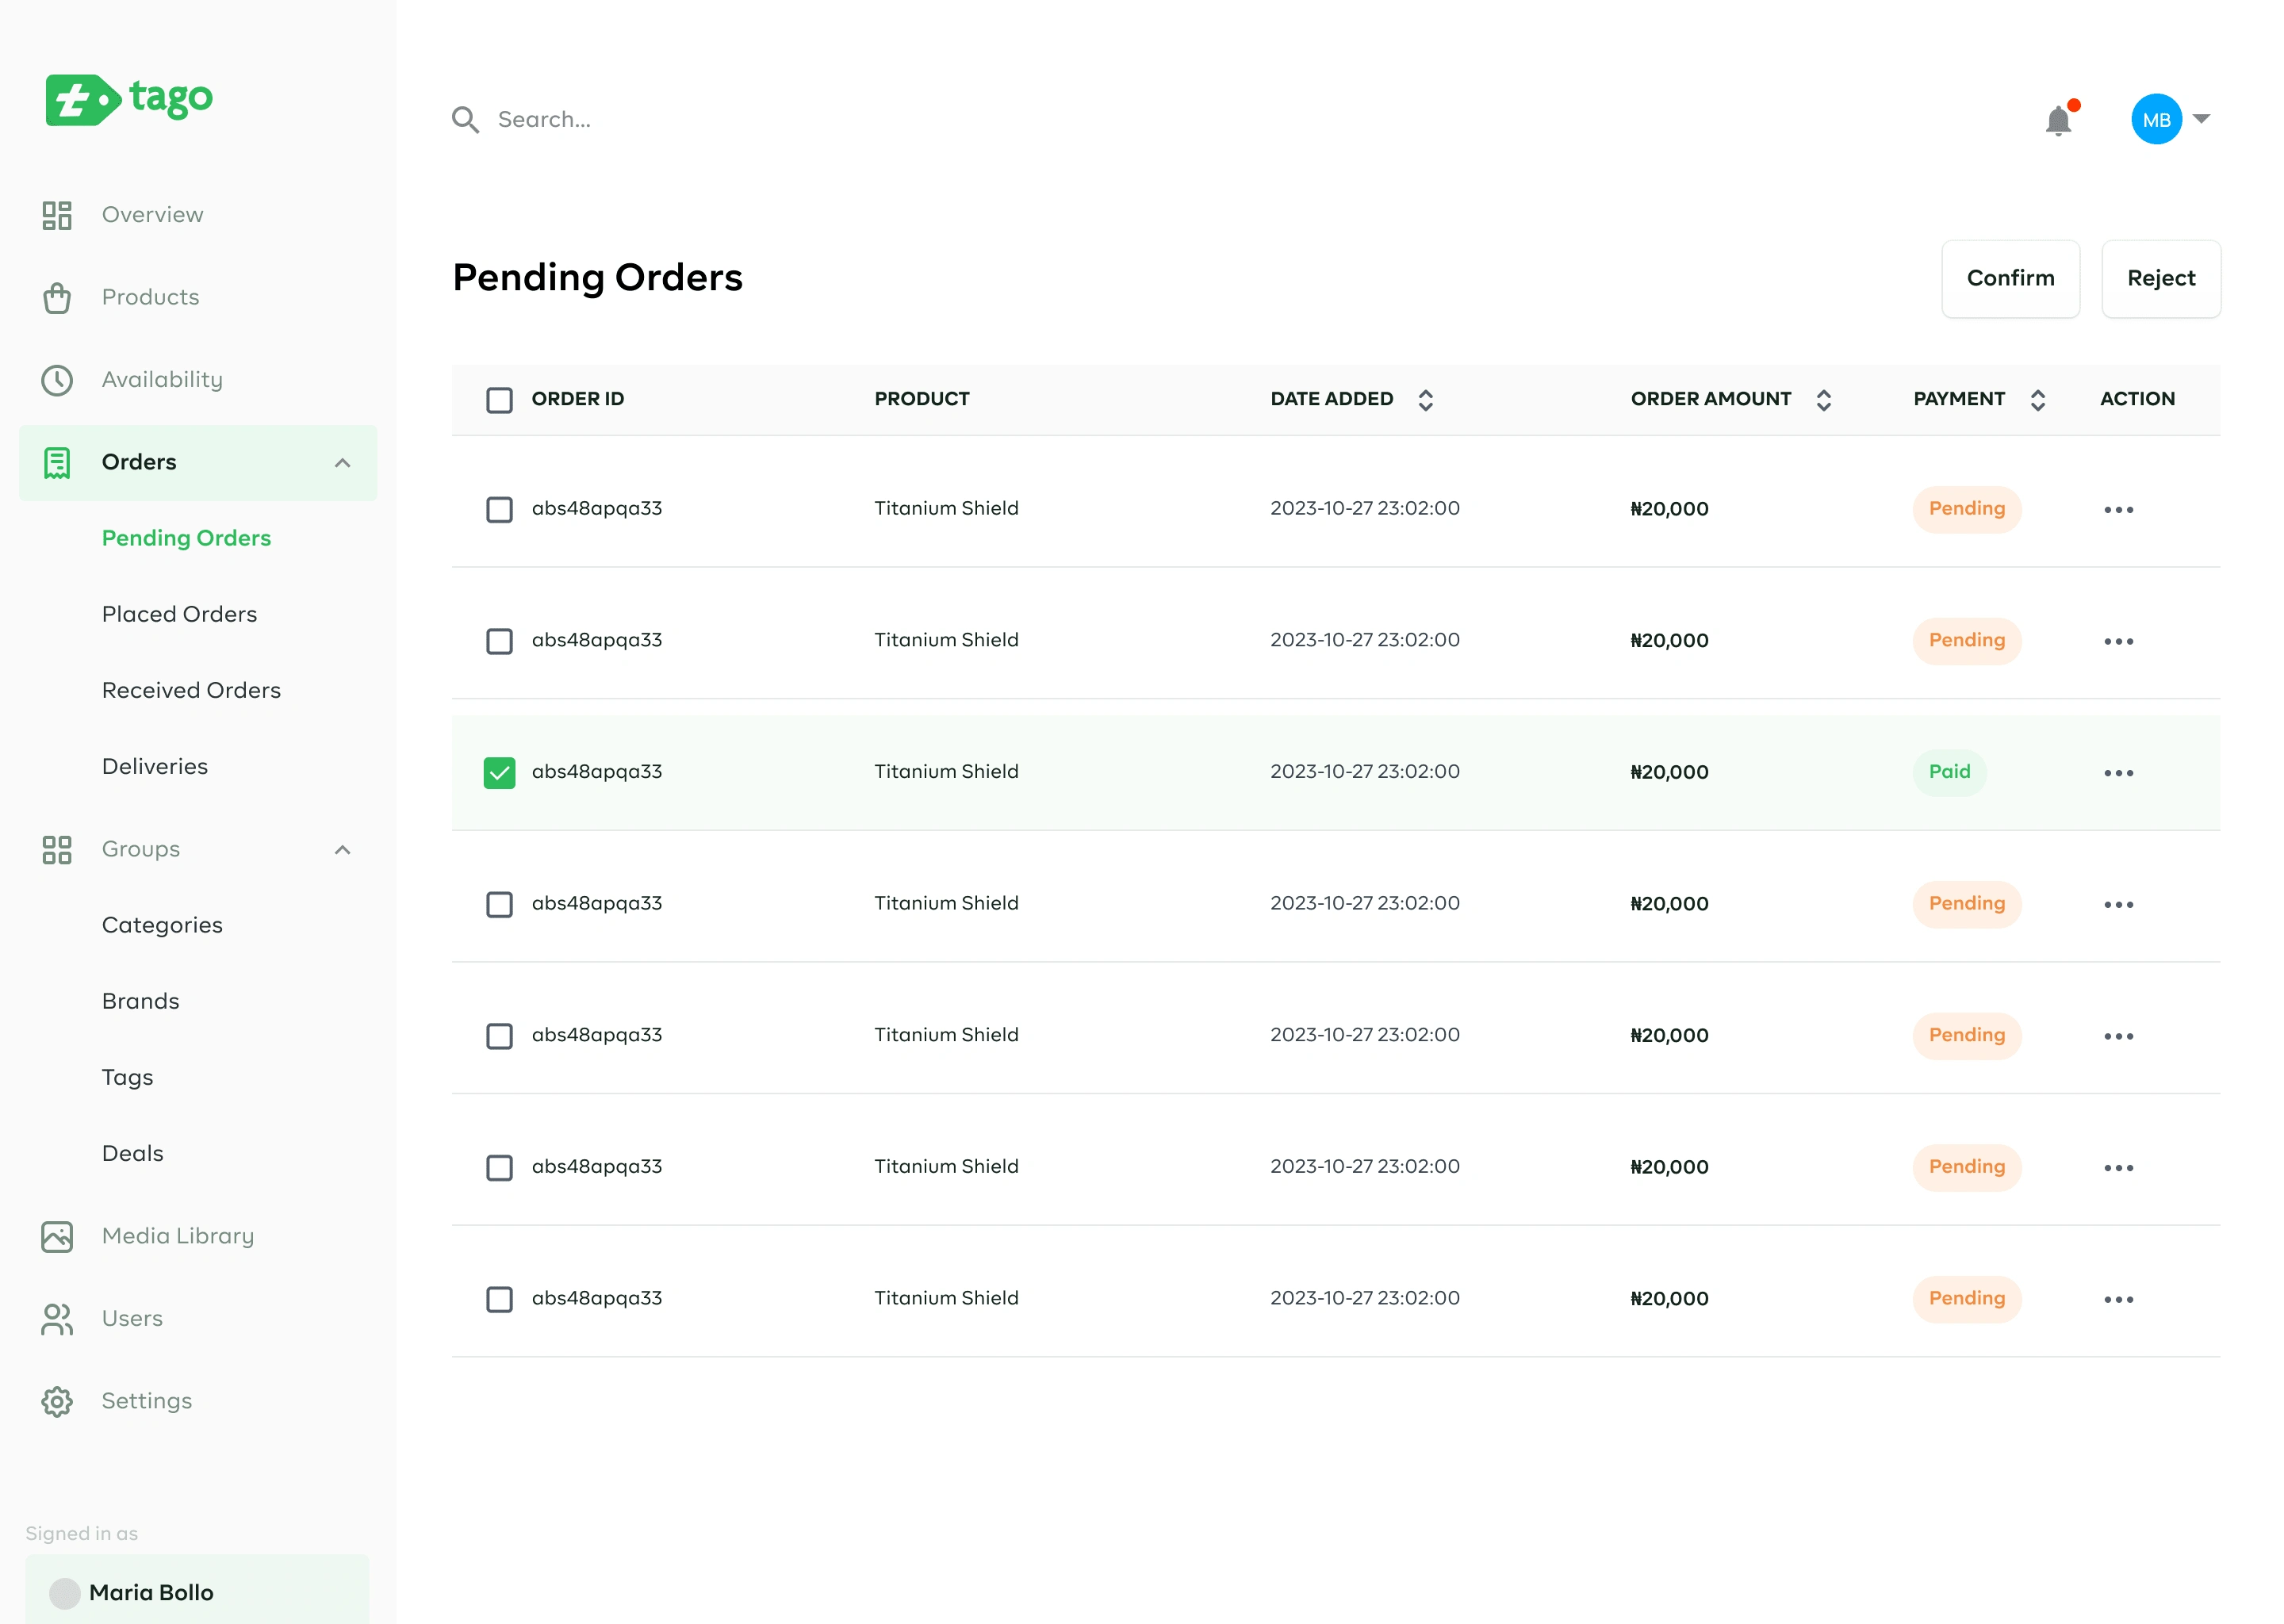
Task: Check the first order row checkbox
Action: 499,510
